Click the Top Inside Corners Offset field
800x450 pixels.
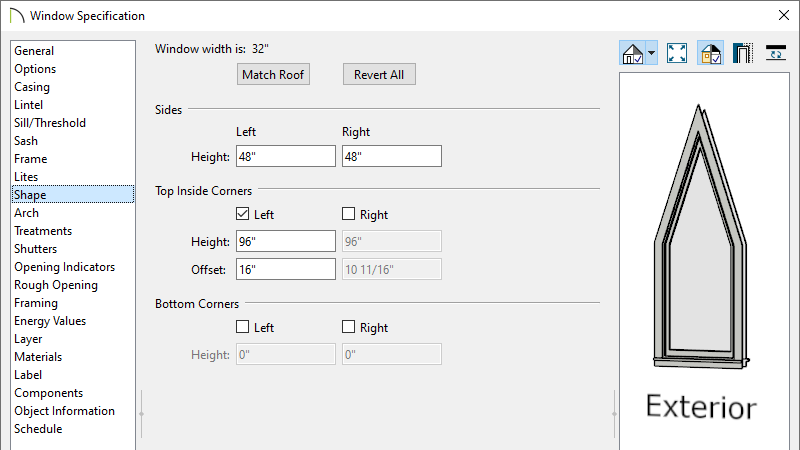click(x=286, y=269)
